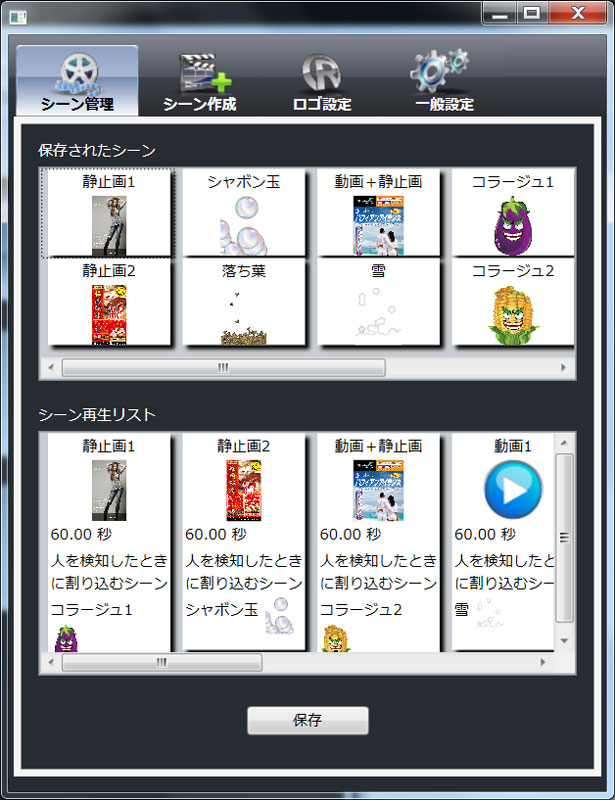Click playback list horizontal scroll right arrow
This screenshot has width=615, height=800.
(x=543, y=662)
